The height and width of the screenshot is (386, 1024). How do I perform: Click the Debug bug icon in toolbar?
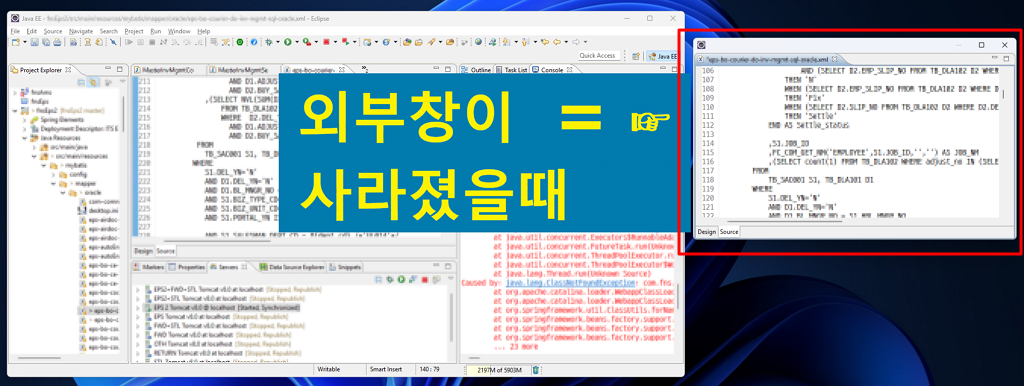click(268, 42)
